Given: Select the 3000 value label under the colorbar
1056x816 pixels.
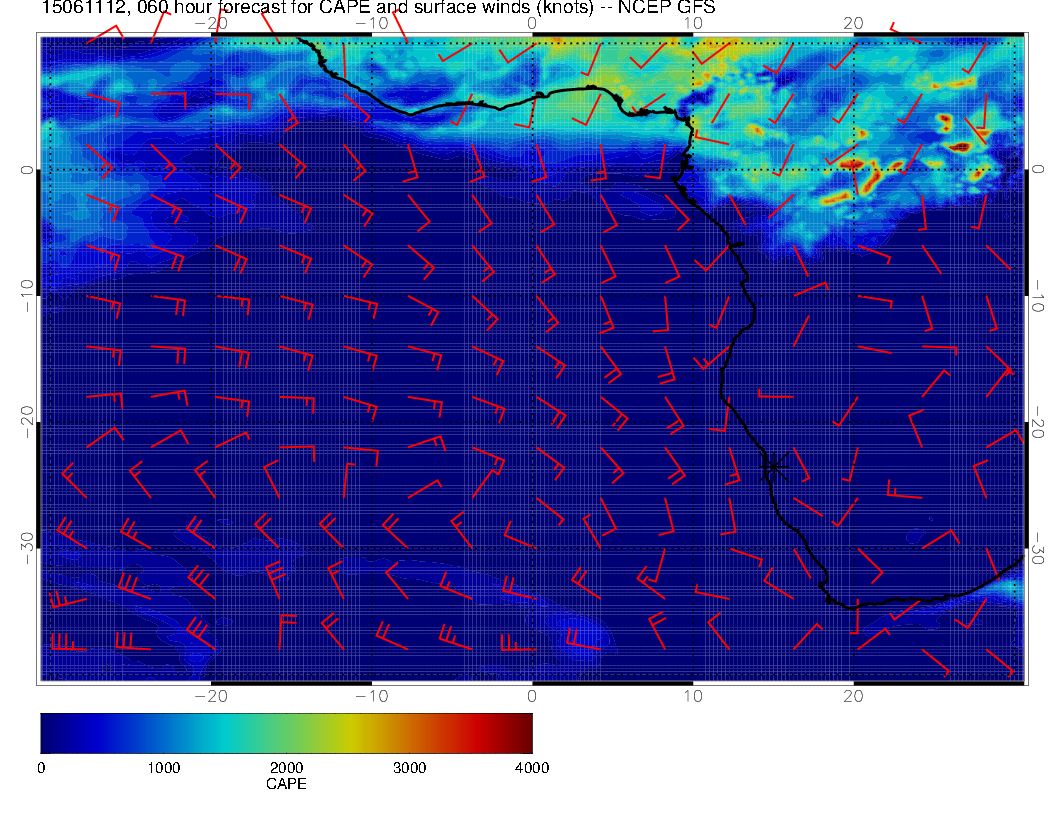Looking at the screenshot, I should pos(409,768).
